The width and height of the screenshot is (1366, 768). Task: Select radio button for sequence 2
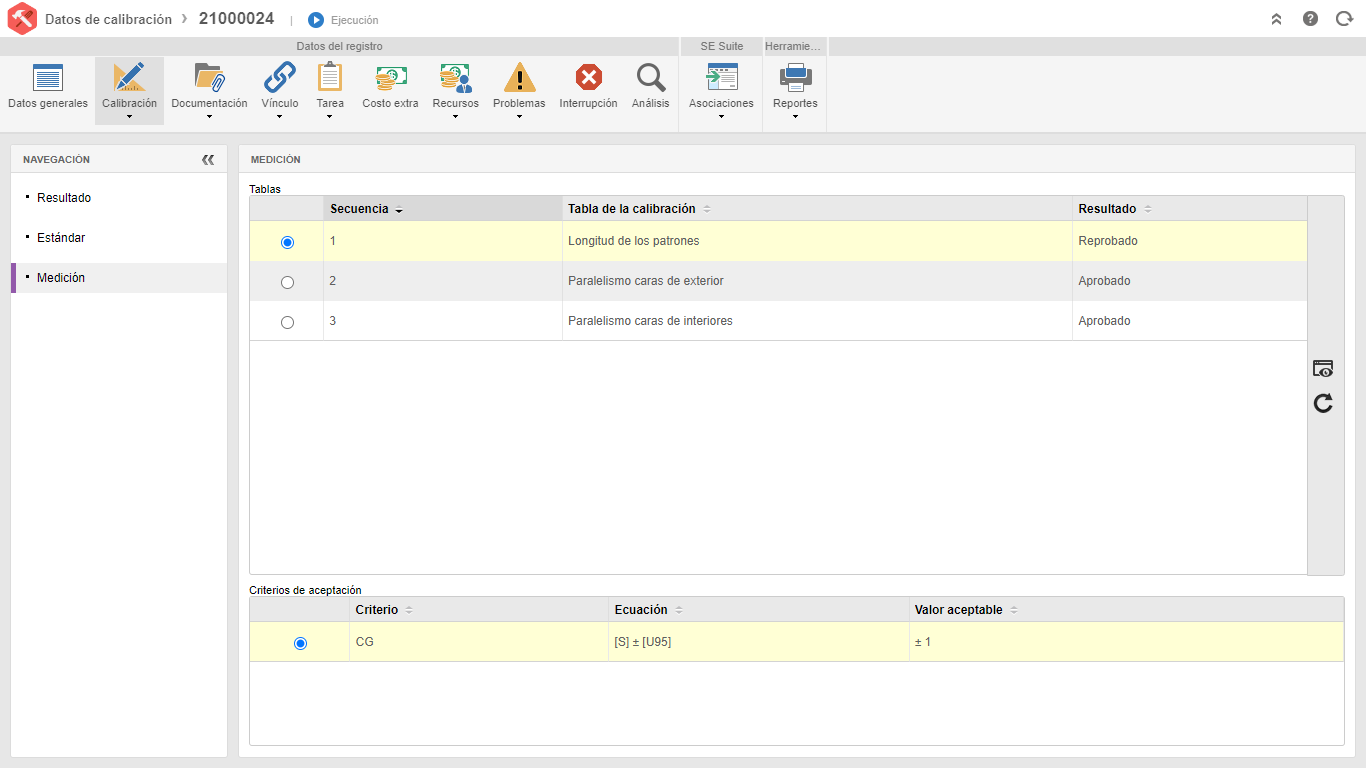[x=288, y=283]
